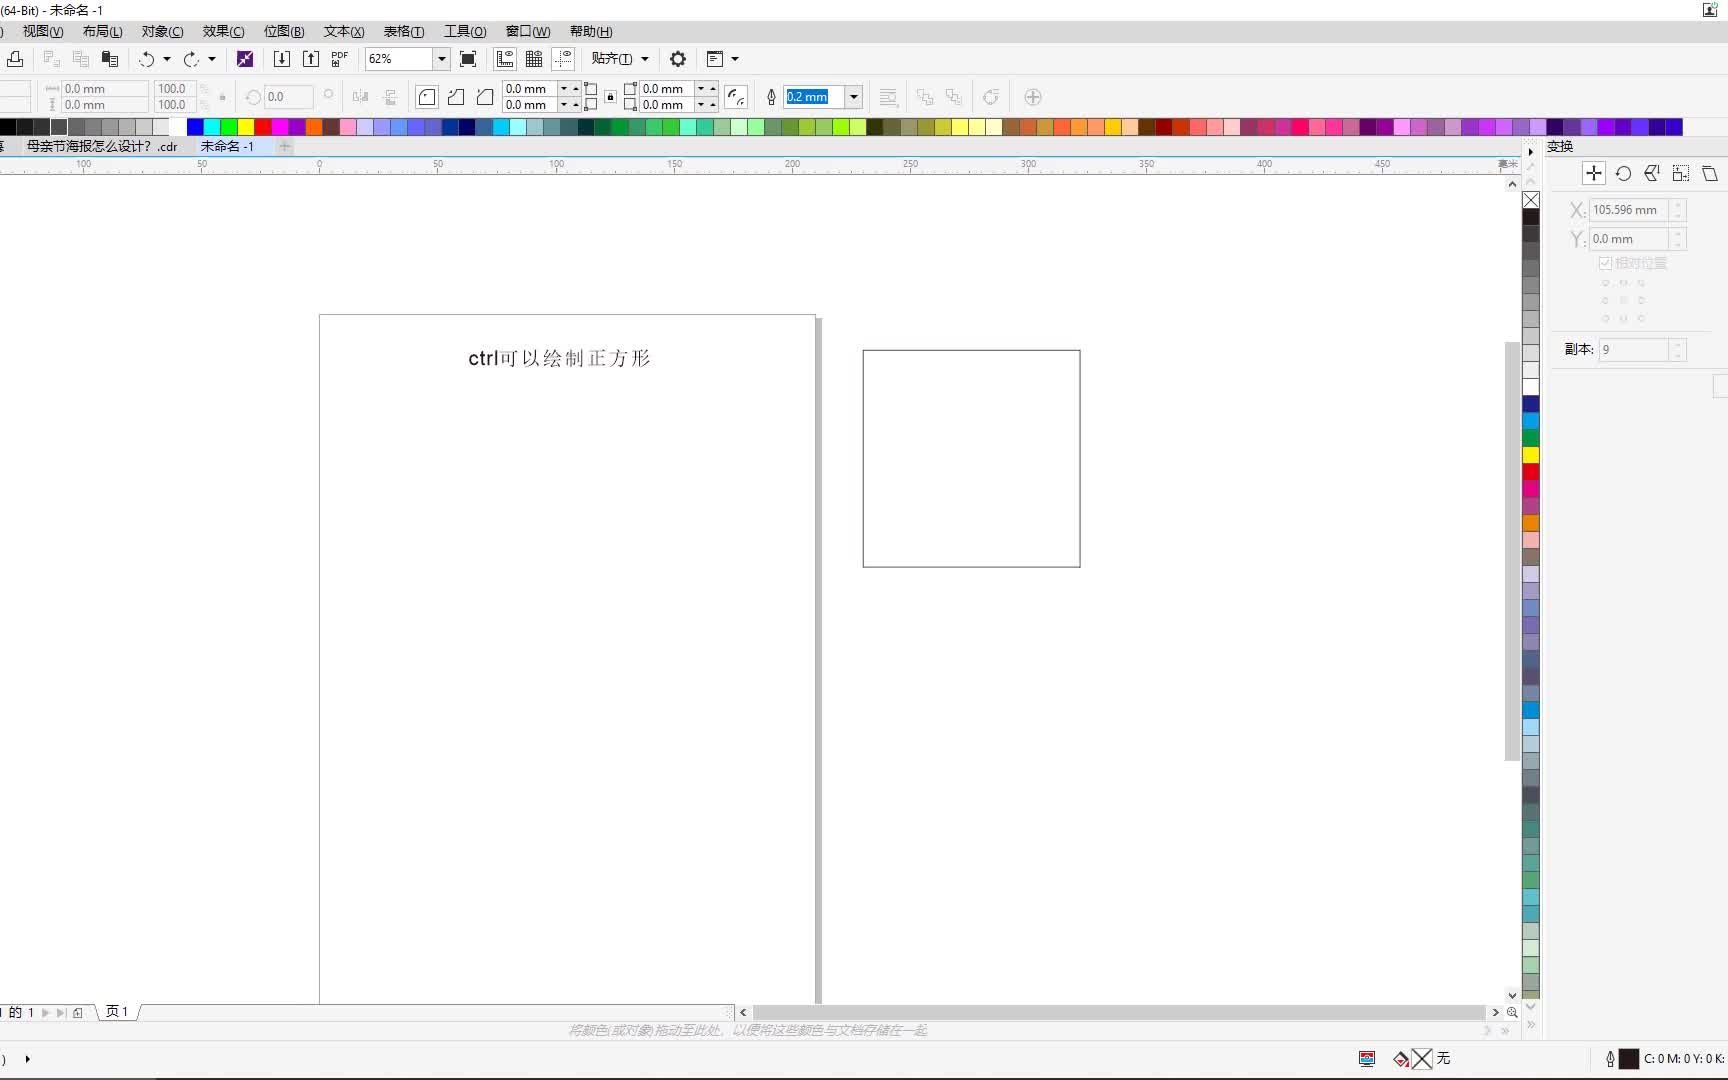
Task: Open the outline width dropdown arrow
Action: tap(854, 97)
